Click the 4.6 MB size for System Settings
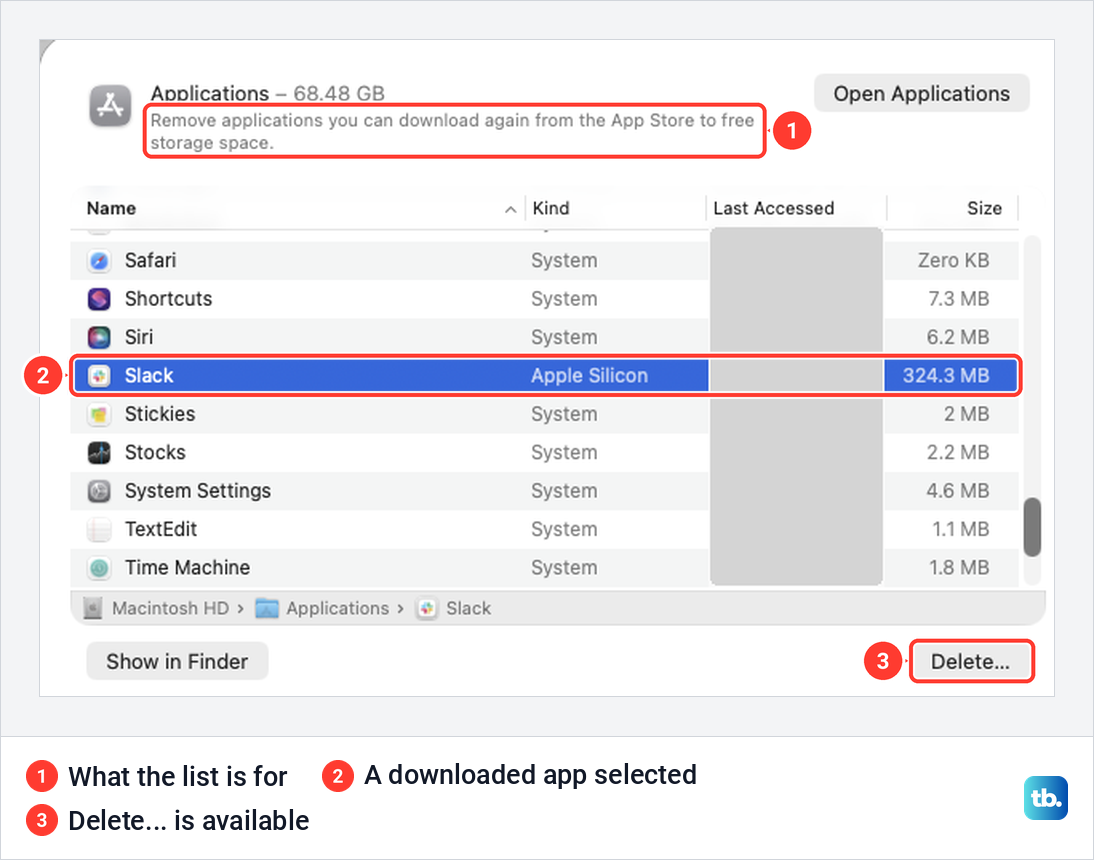 click(958, 491)
